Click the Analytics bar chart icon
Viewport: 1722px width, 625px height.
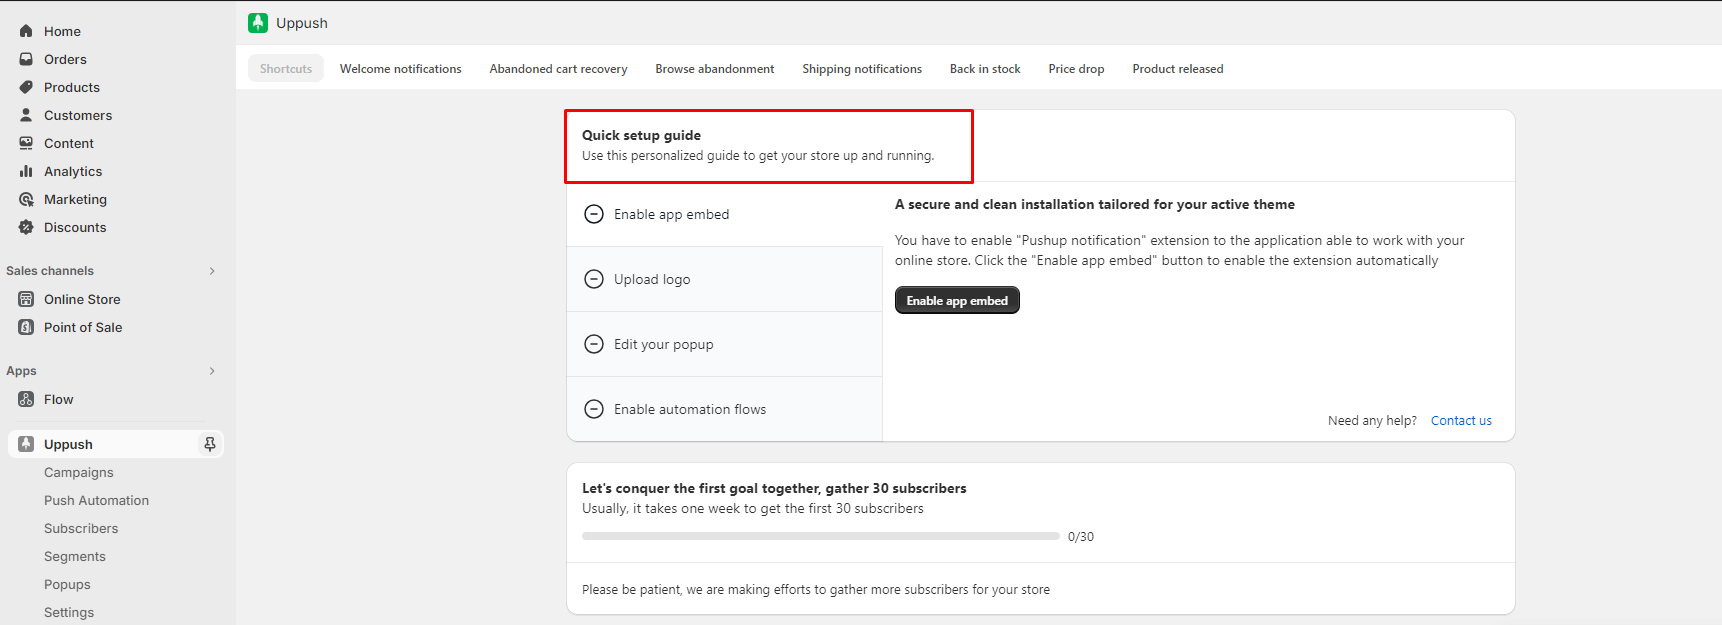[x=26, y=171]
